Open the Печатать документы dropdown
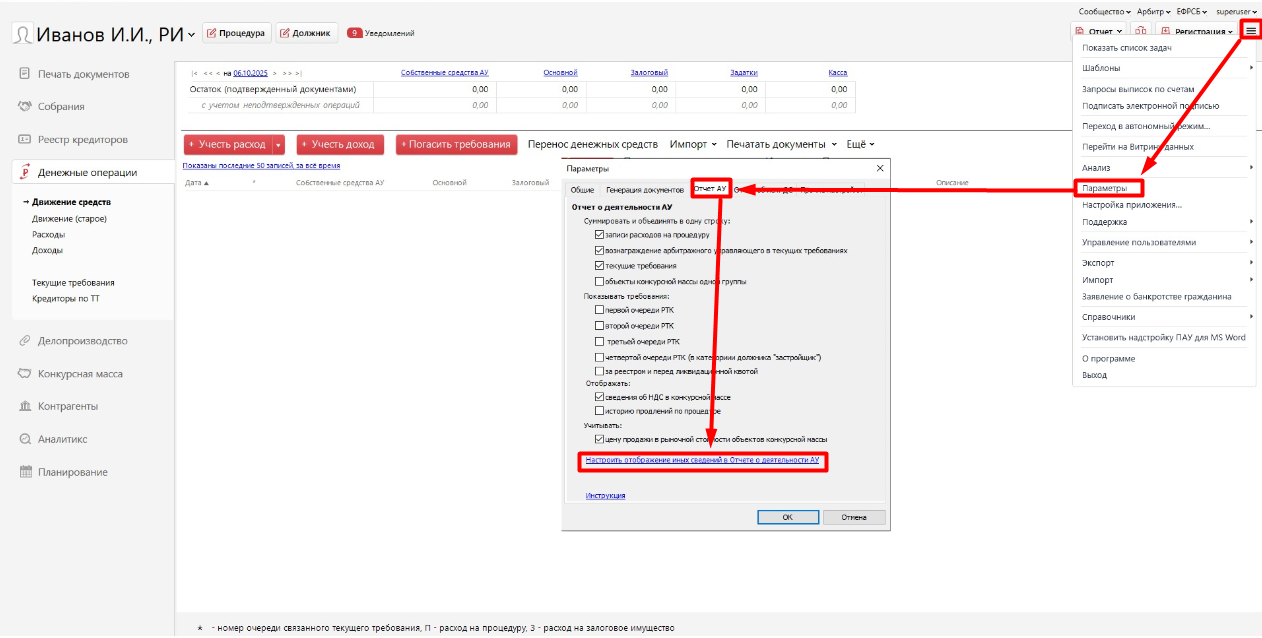The width and height of the screenshot is (1262, 638). [782, 144]
